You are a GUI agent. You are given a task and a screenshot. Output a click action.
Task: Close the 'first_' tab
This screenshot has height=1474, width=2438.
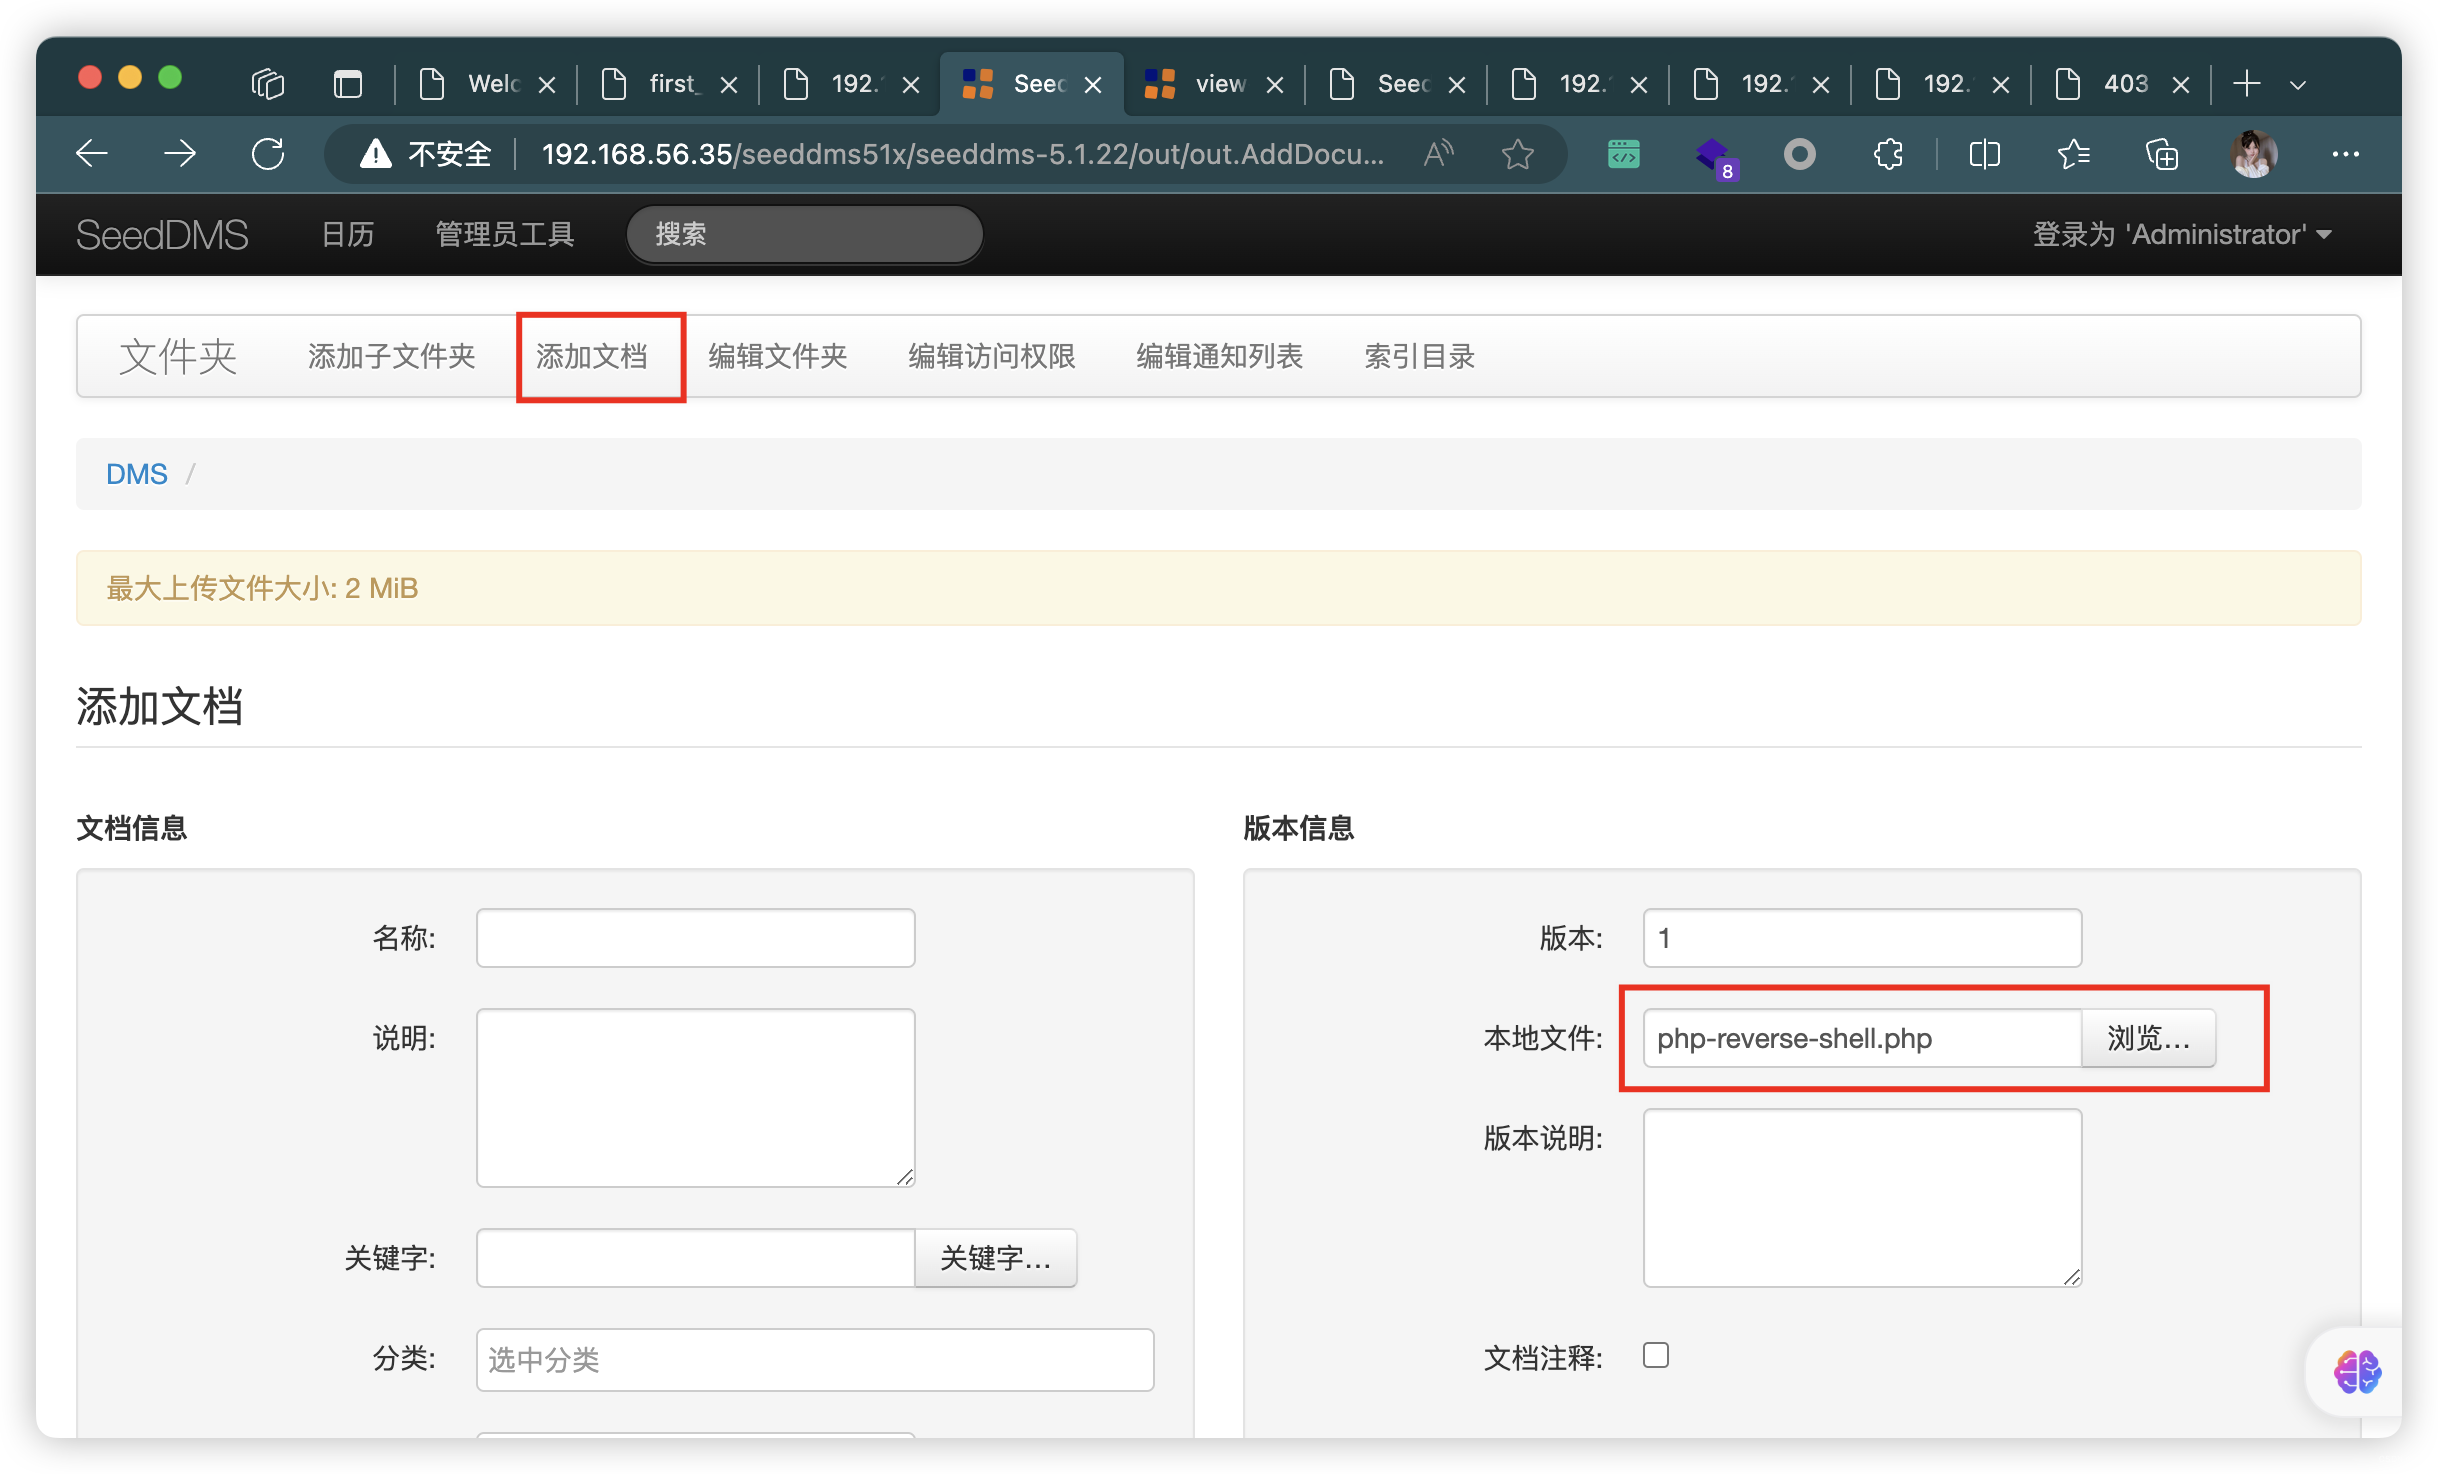729,85
